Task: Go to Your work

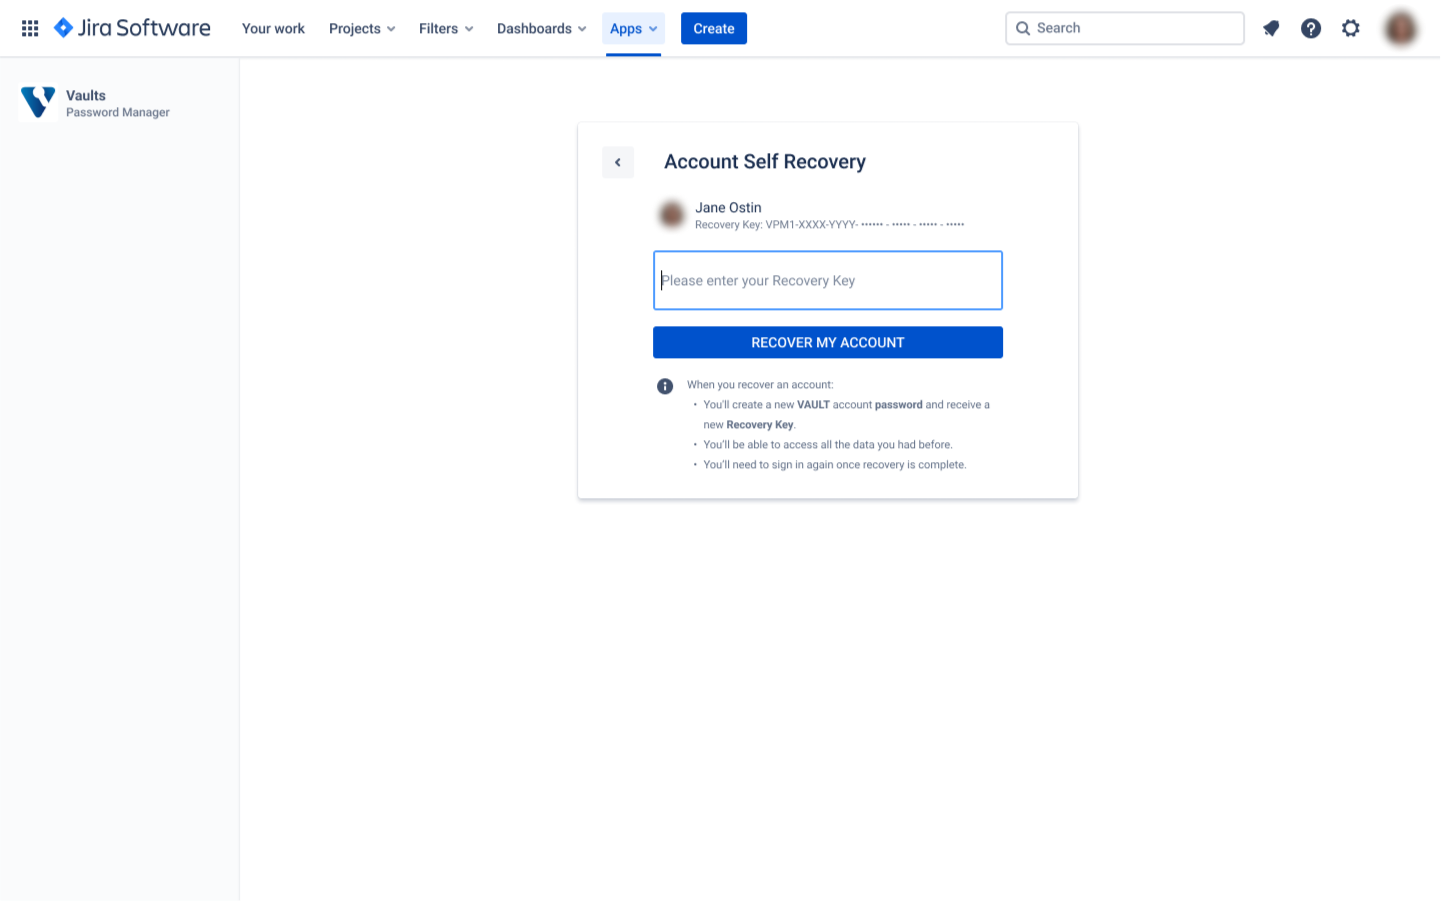Action: point(273,28)
